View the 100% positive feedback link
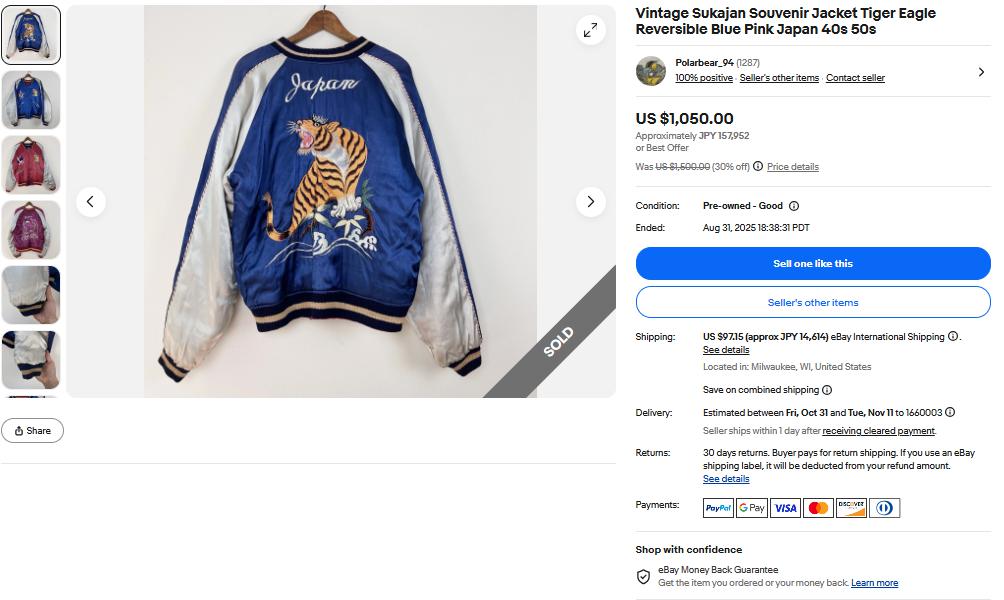Image resolution: width=1004 pixels, height=600 pixels. 704,78
